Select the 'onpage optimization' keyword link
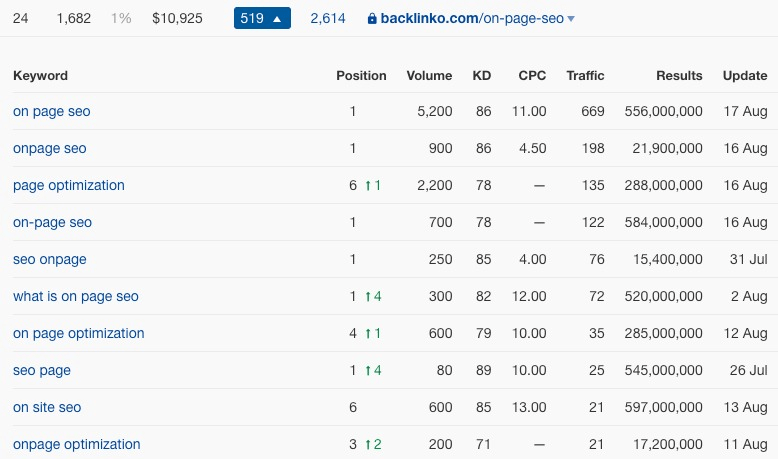This screenshot has height=459, width=778. pyautogui.click(x=76, y=444)
